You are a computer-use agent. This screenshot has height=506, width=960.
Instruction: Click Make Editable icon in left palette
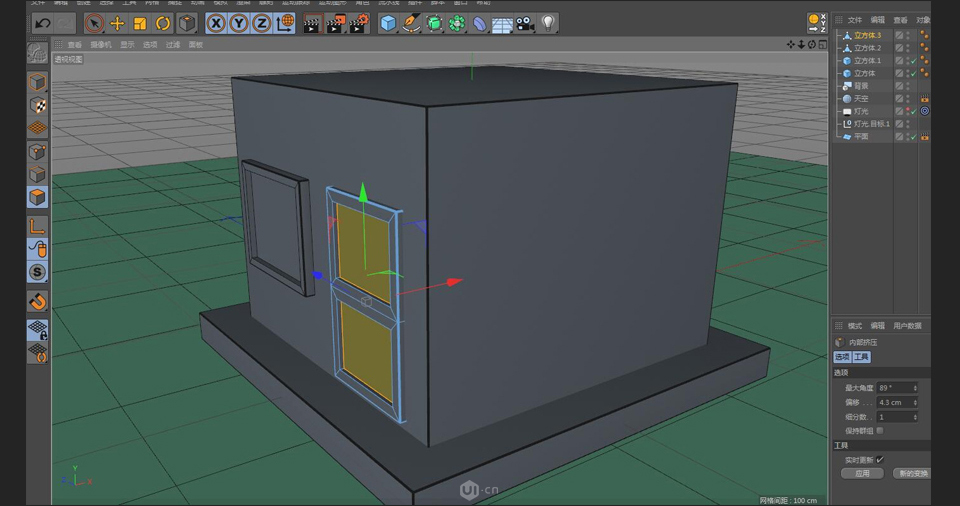click(x=37, y=53)
